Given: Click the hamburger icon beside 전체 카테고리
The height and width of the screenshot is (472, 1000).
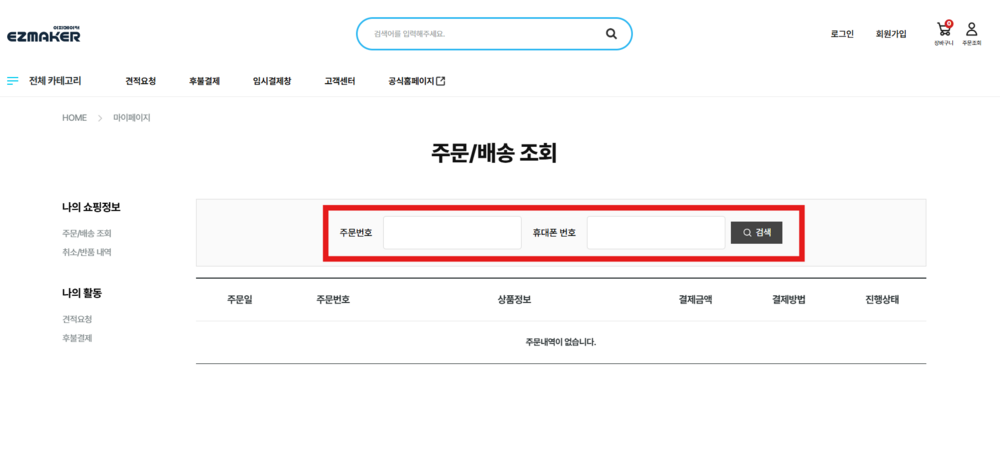Looking at the screenshot, I should [x=13, y=81].
